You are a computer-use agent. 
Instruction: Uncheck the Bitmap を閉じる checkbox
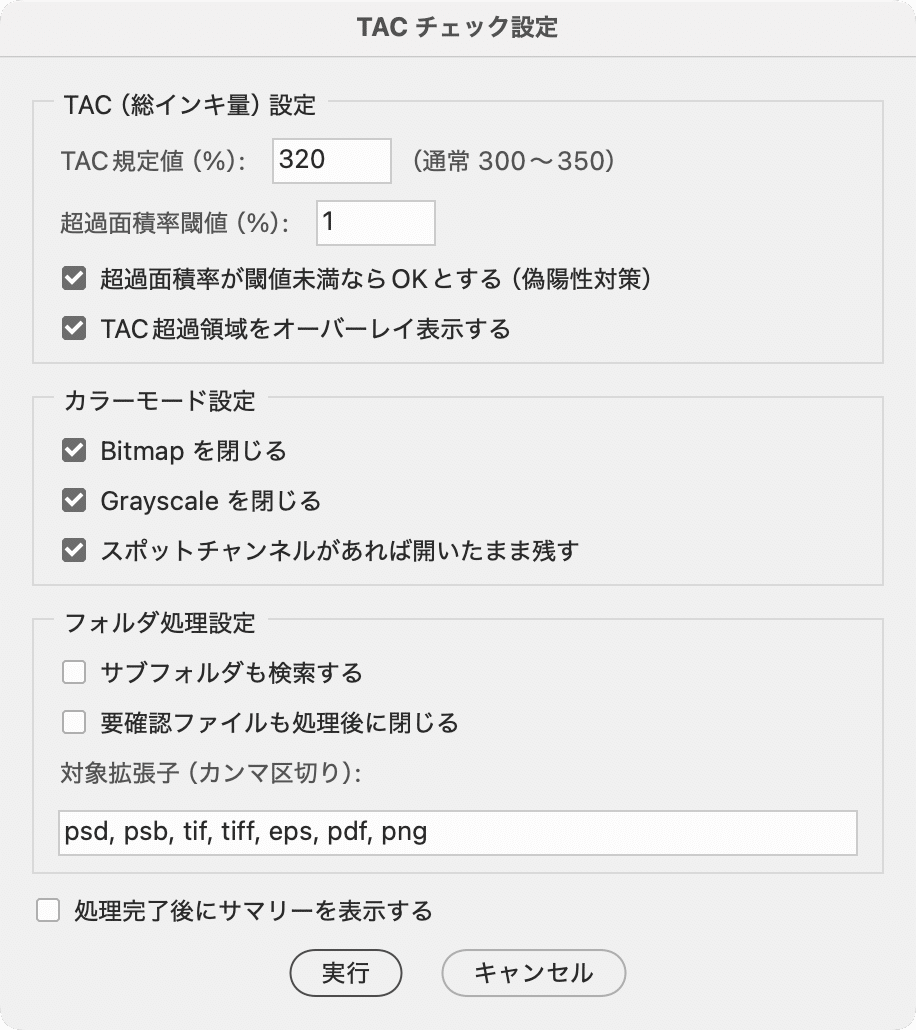coord(73,450)
